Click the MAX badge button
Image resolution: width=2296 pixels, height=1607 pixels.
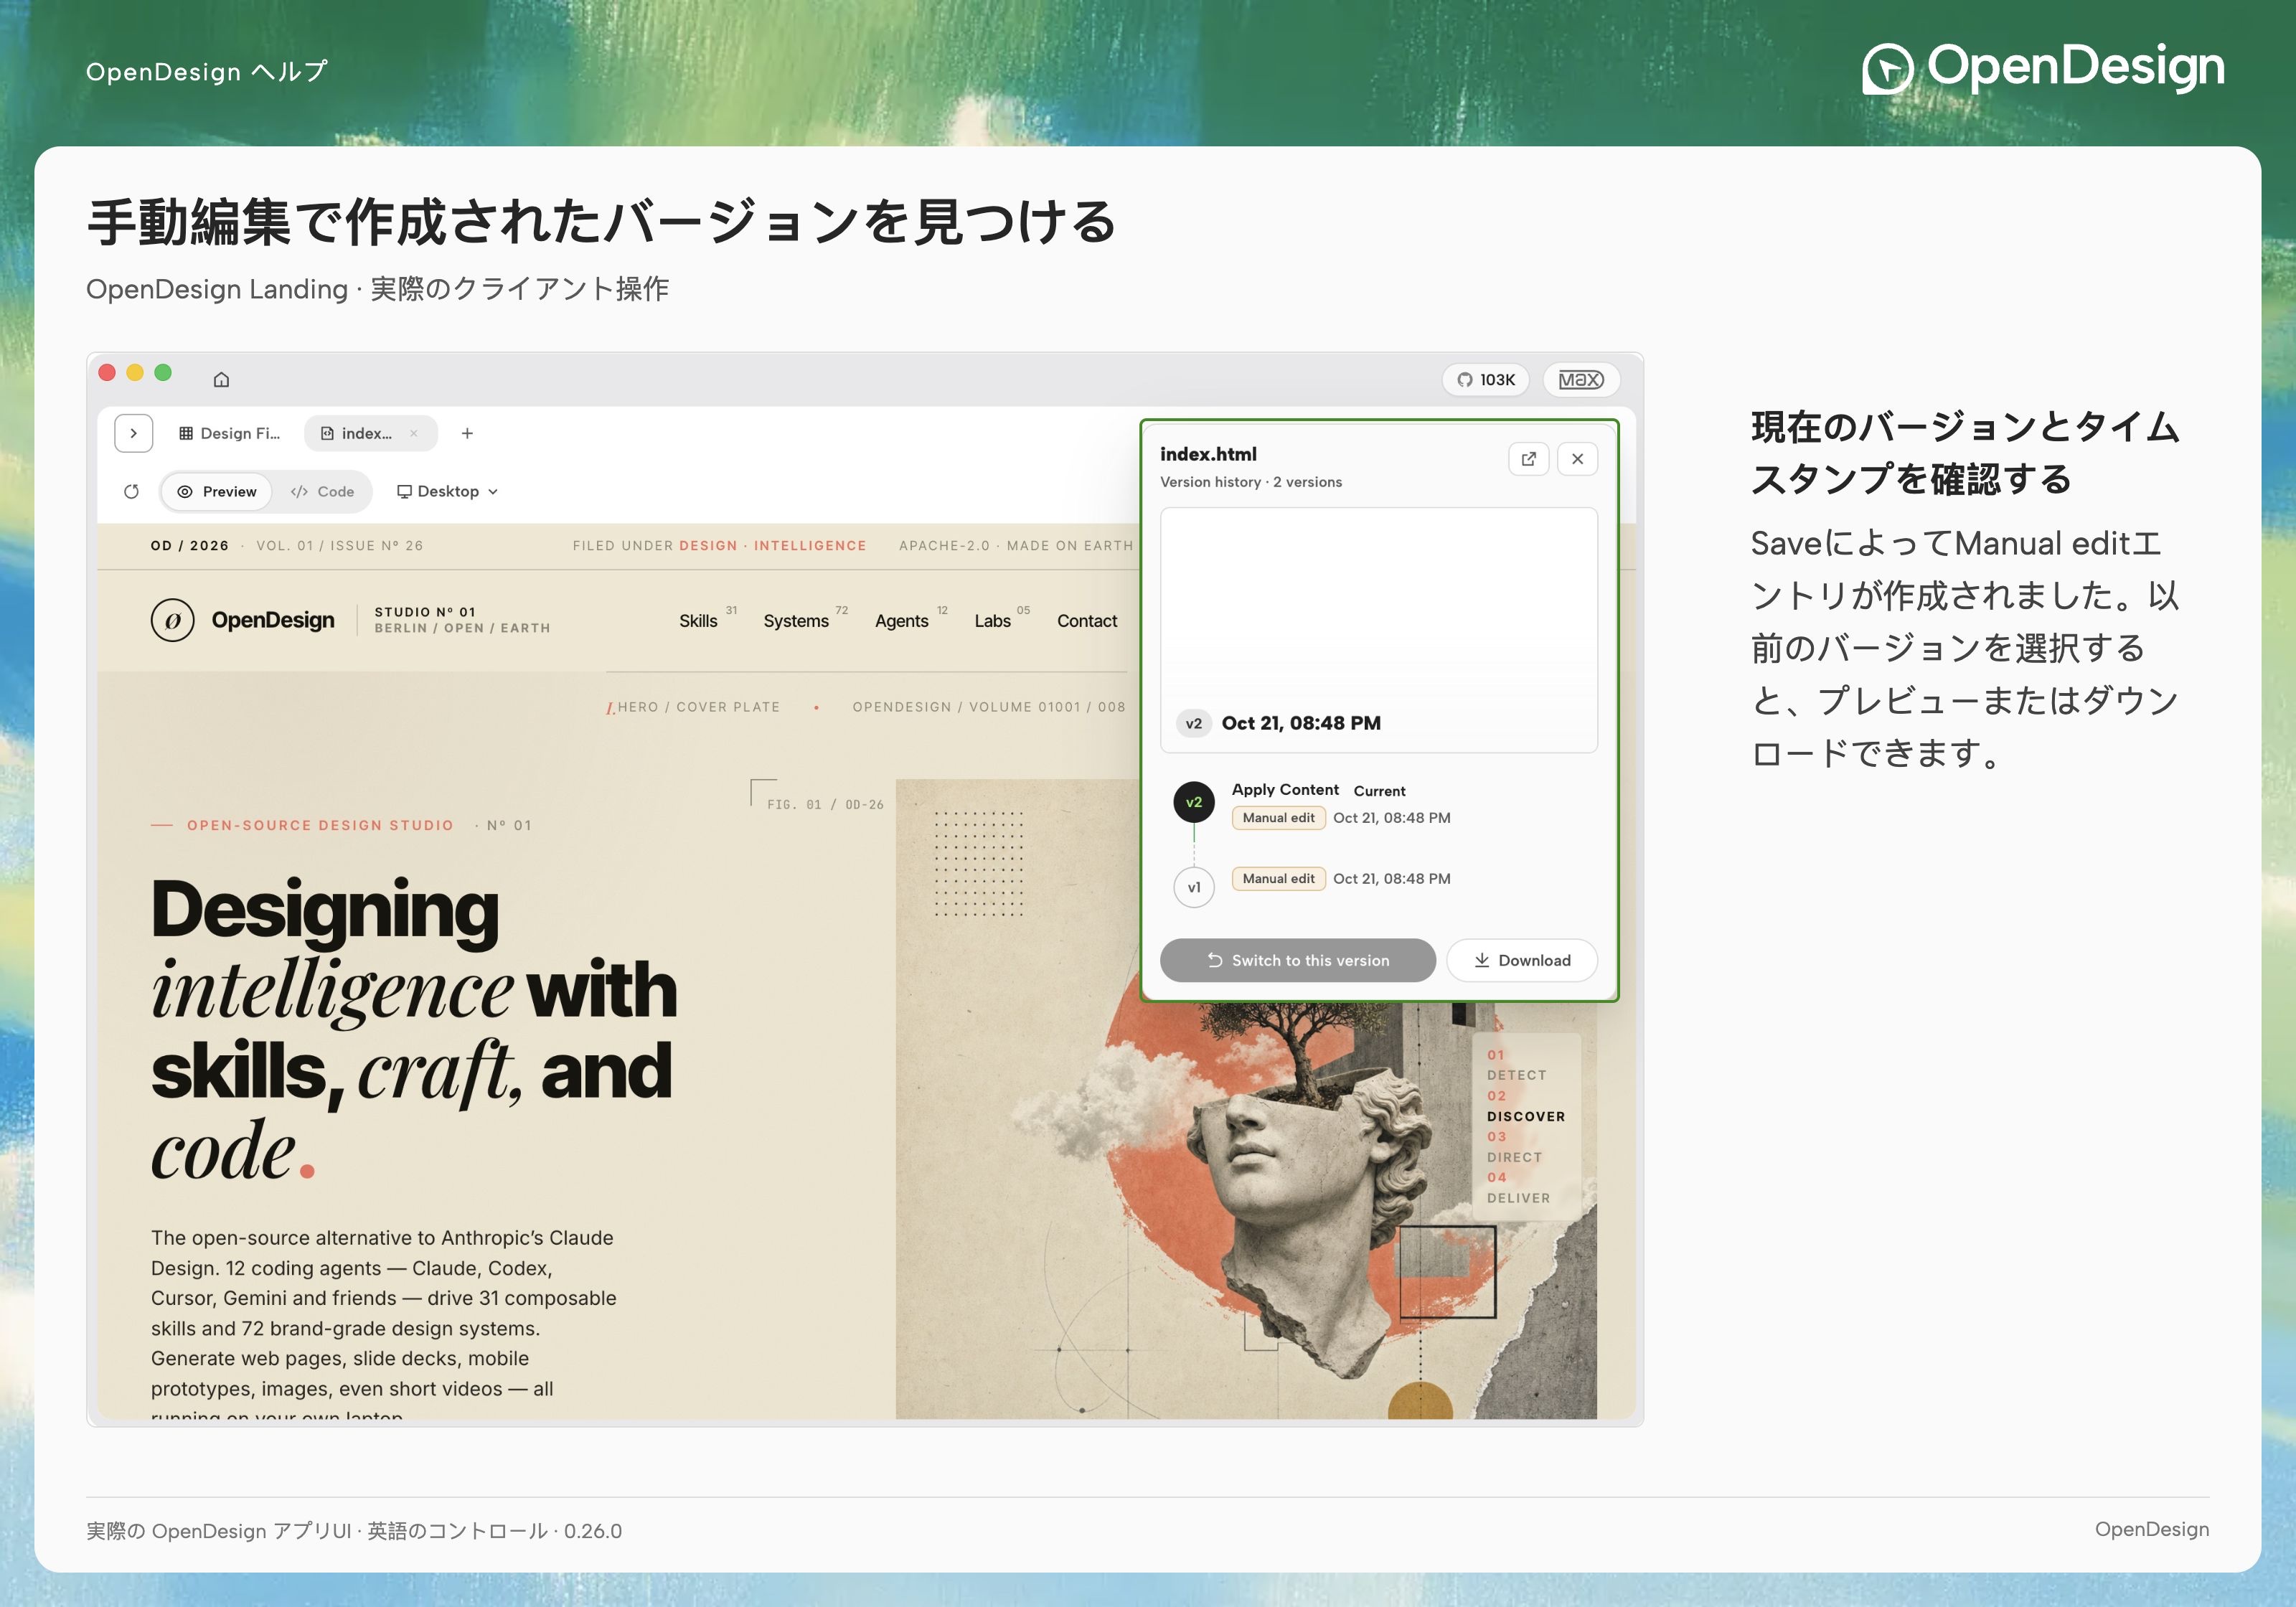tap(1581, 380)
